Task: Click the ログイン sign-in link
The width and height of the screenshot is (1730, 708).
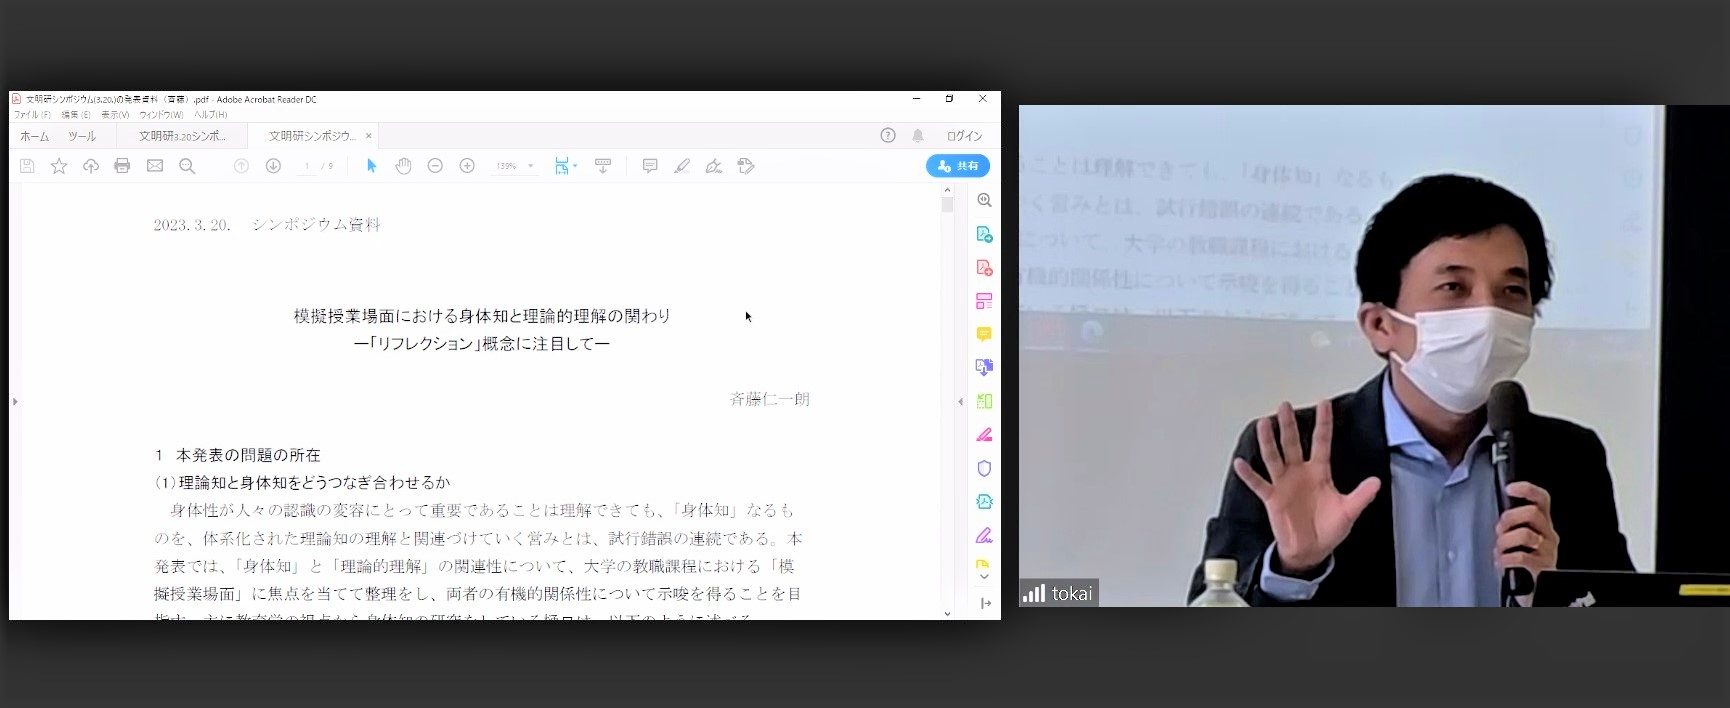Action: (x=964, y=136)
